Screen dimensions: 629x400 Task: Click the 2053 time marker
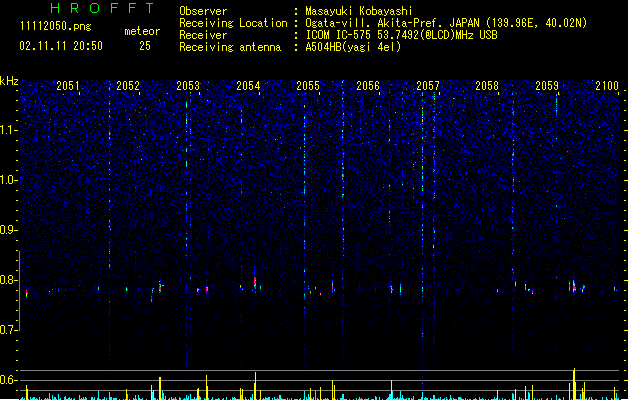(x=188, y=86)
